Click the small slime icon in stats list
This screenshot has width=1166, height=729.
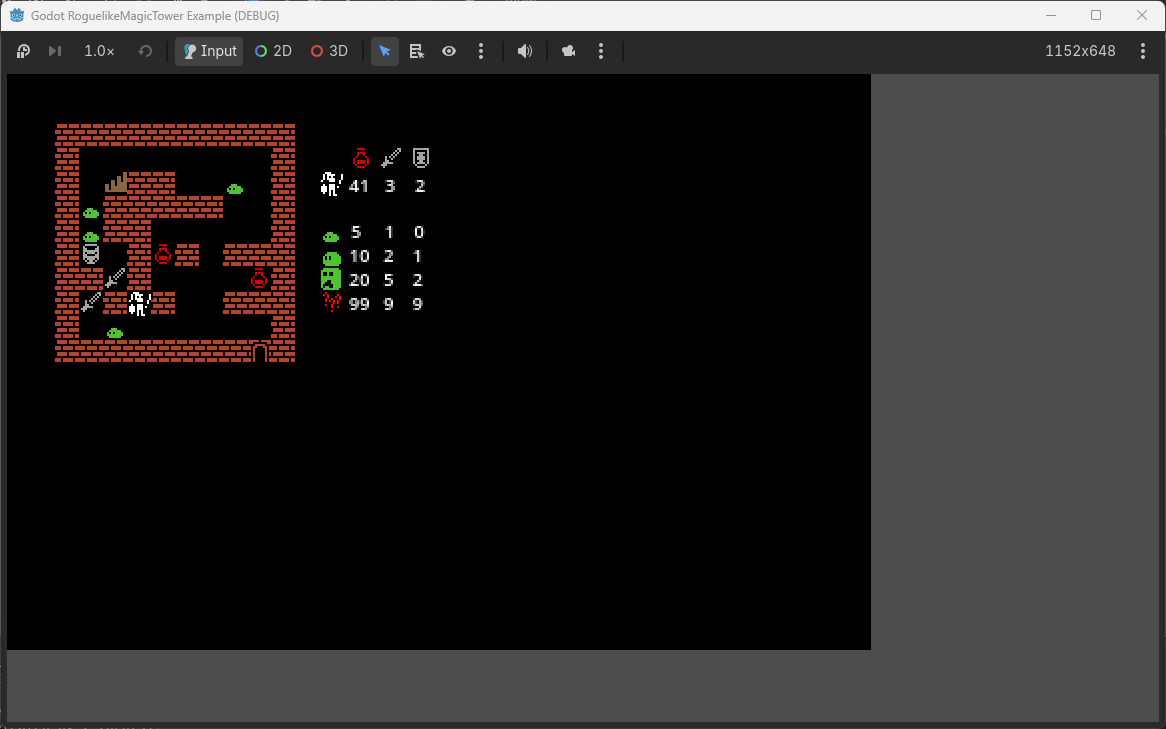(331, 237)
